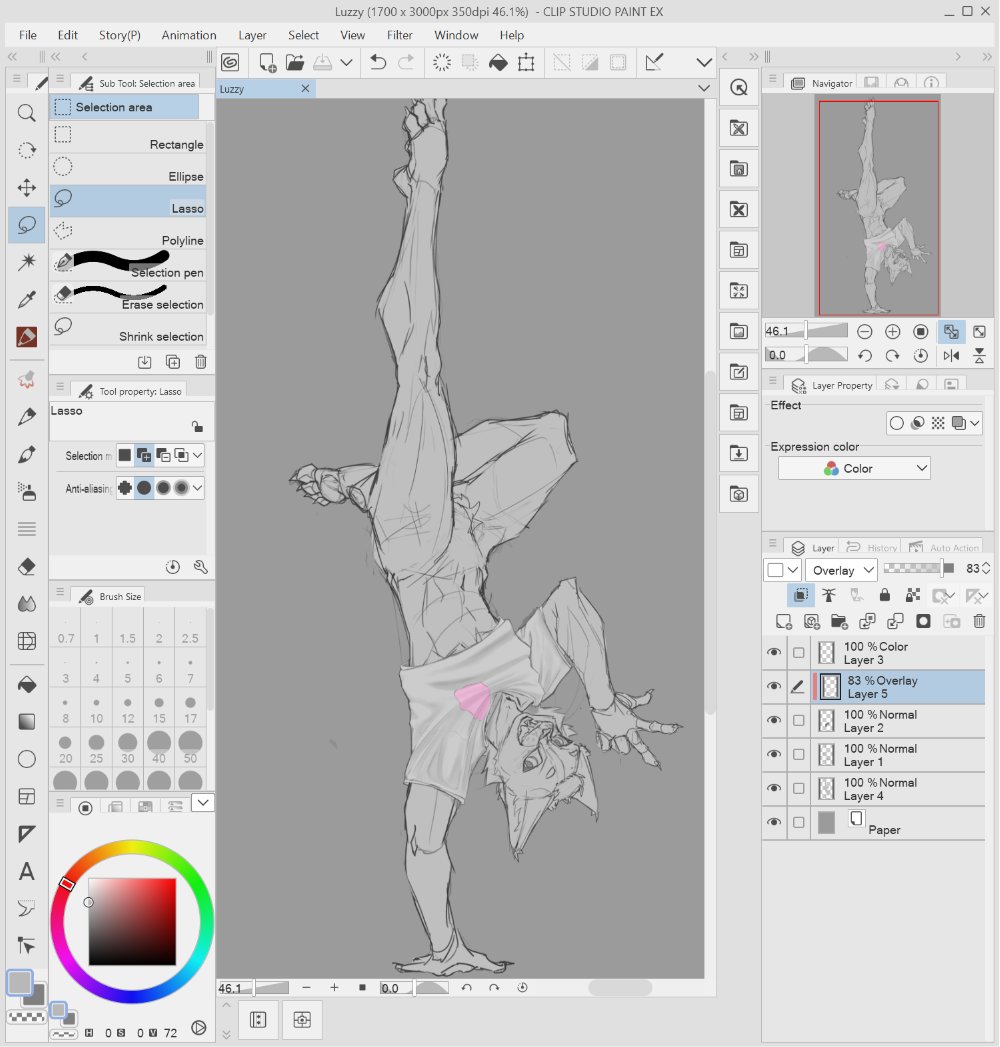Toggle Clip to Layer Below icon
This screenshot has height=1047, width=1000.
(800, 595)
